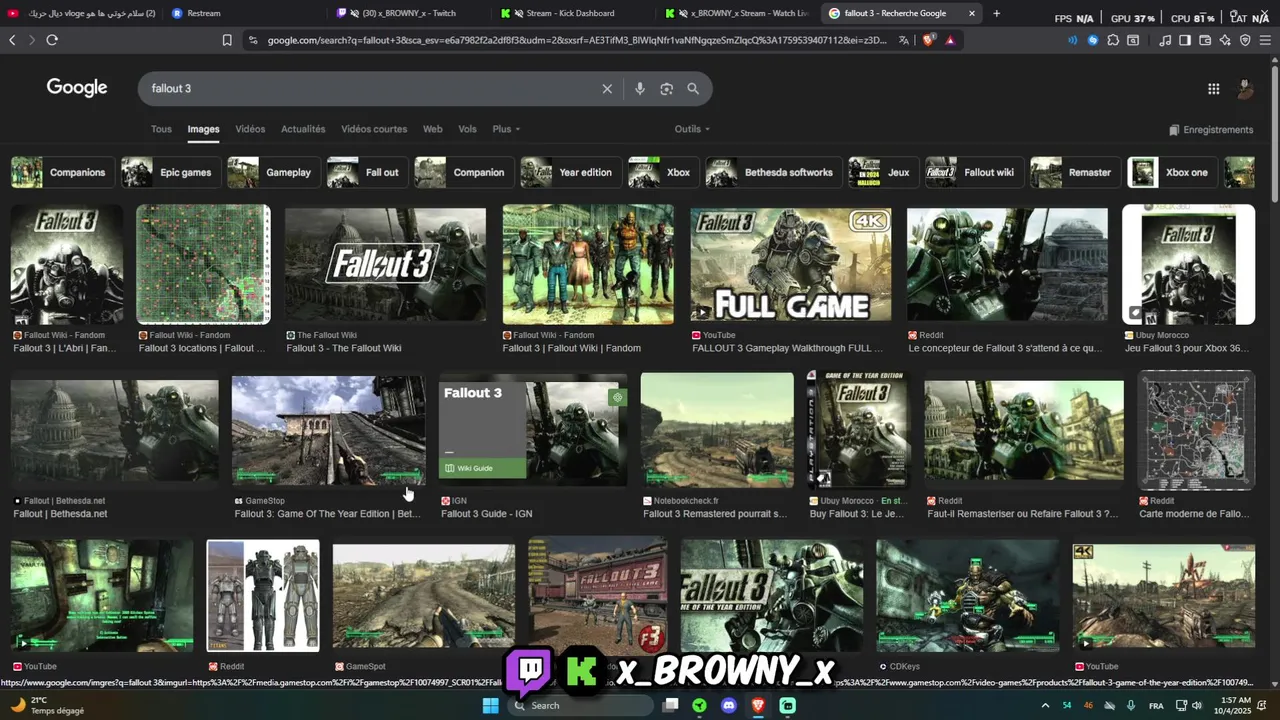The width and height of the screenshot is (1280, 720).
Task: Open Fallout 3 locations map thumbnail
Action: coord(203,264)
